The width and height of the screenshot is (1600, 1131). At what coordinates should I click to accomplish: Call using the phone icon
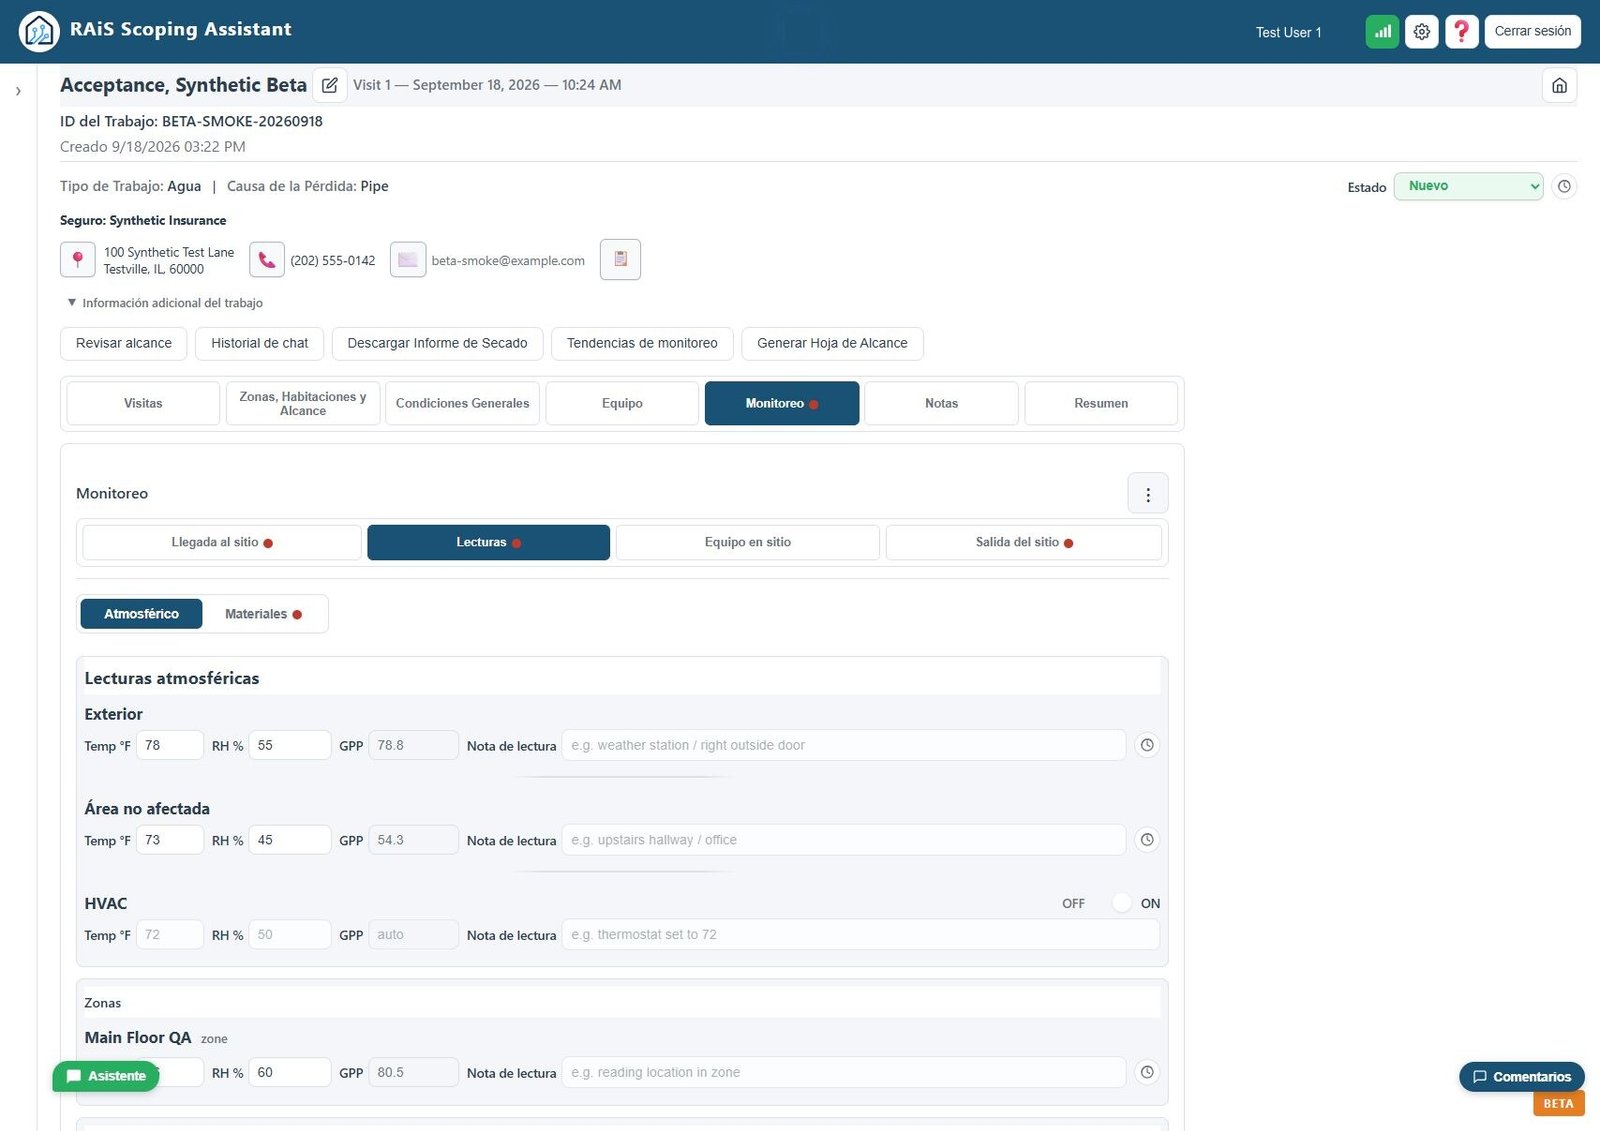point(267,260)
